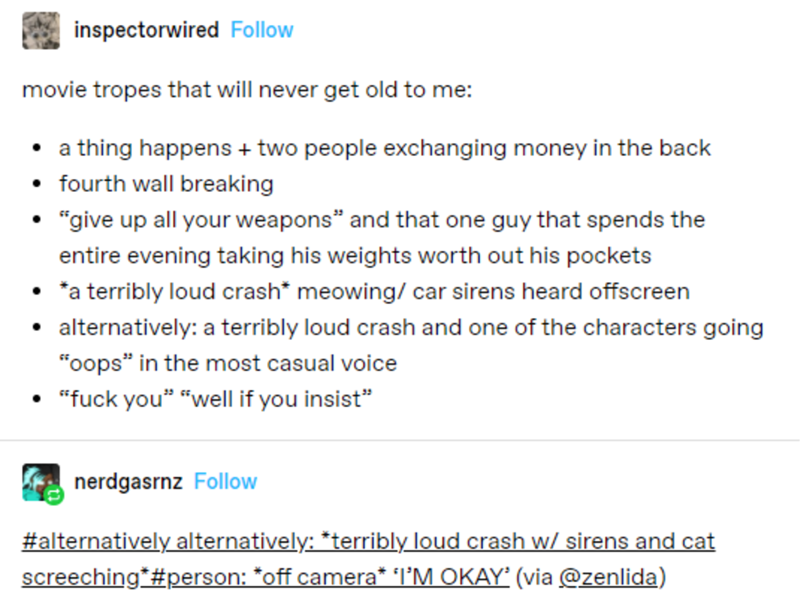The height and width of the screenshot is (616, 800).
Task: Follow the nerdgasrnz blog
Action: click(x=226, y=481)
